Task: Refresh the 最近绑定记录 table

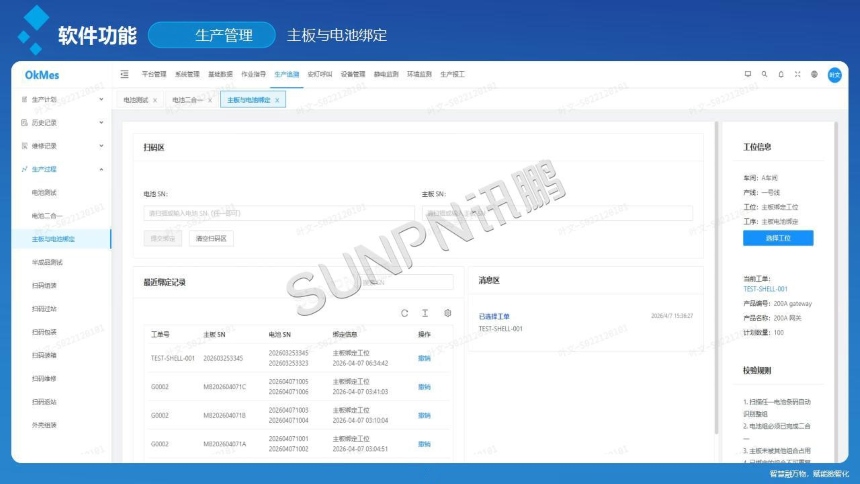Action: [404, 313]
